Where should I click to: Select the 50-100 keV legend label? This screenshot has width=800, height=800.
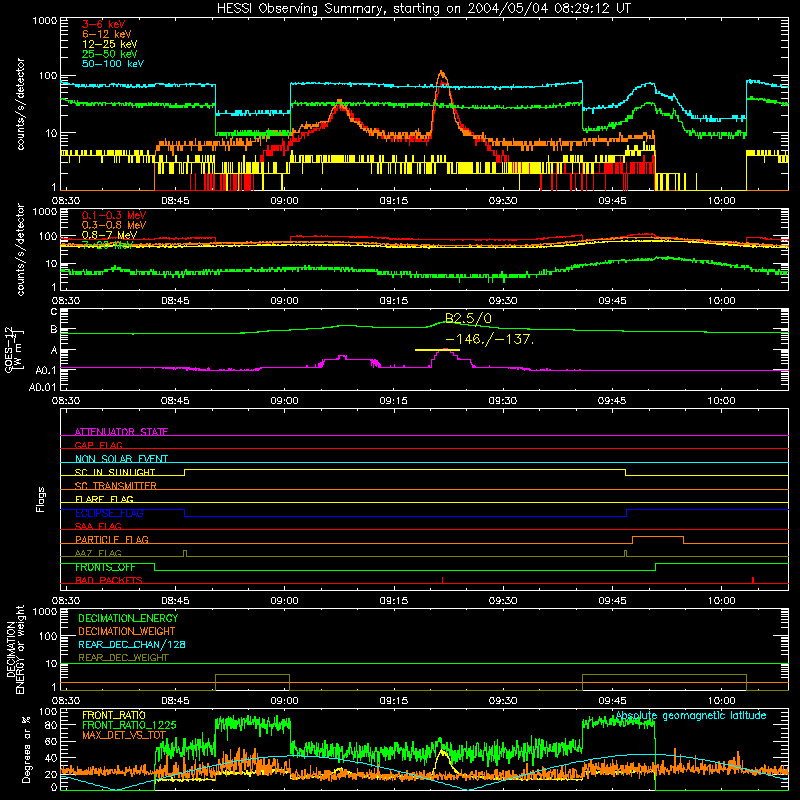pos(113,64)
